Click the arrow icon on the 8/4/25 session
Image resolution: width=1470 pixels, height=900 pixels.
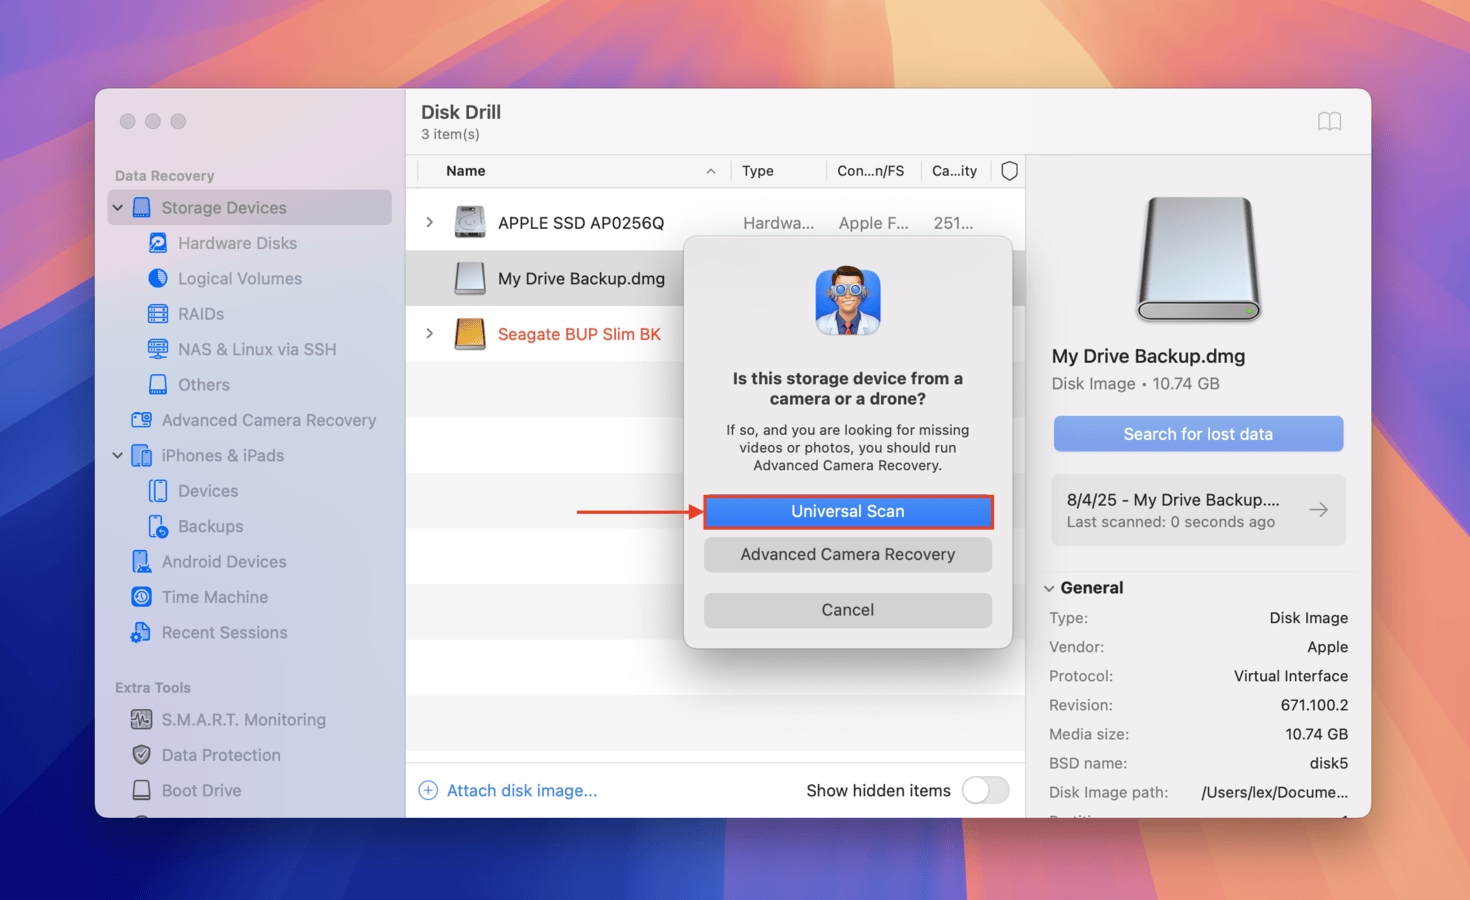coord(1319,510)
